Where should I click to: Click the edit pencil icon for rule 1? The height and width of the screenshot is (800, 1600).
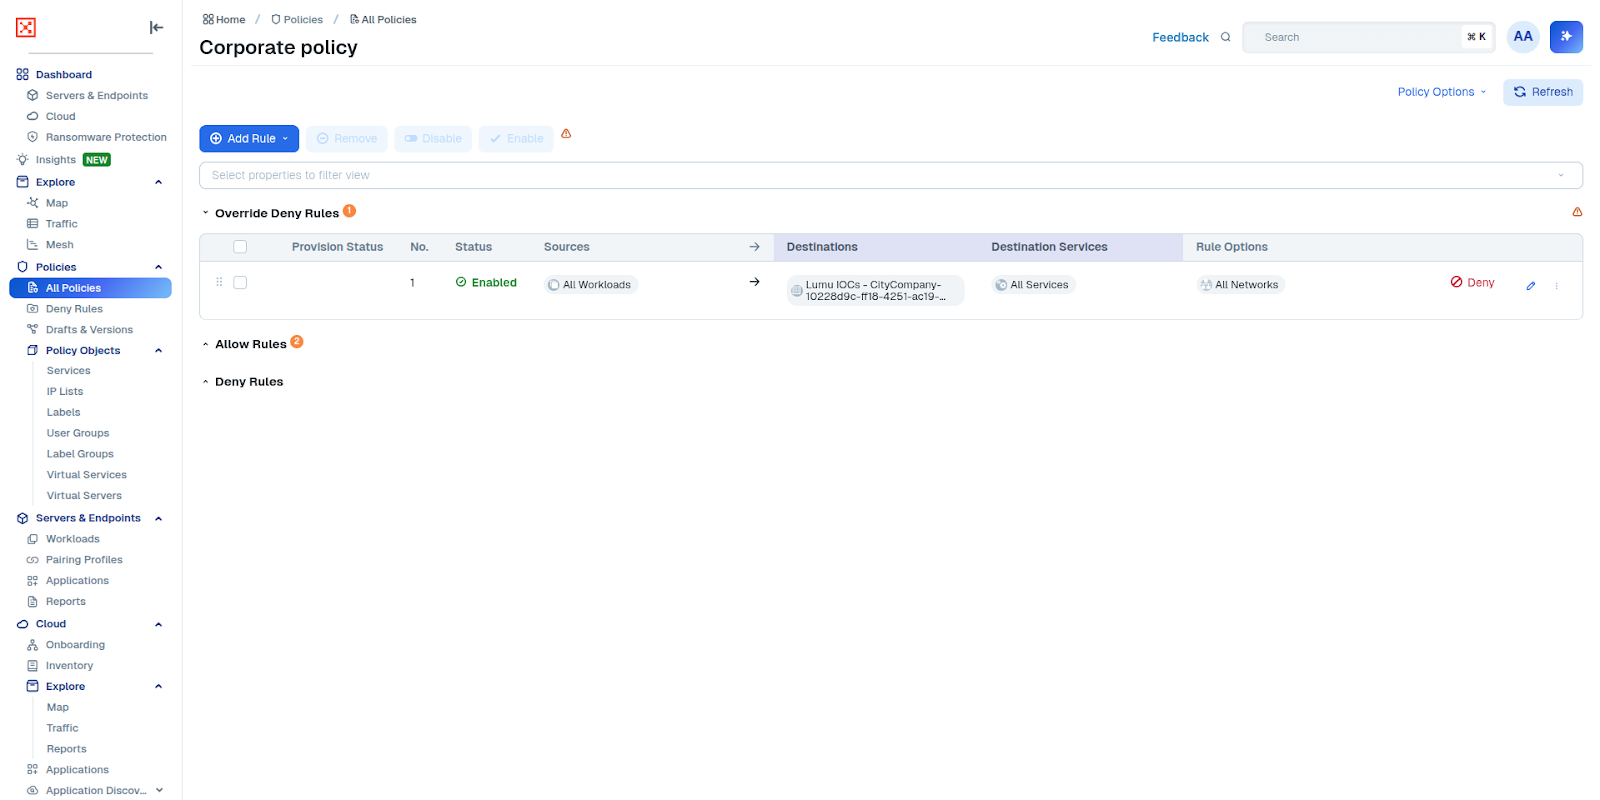click(x=1530, y=286)
